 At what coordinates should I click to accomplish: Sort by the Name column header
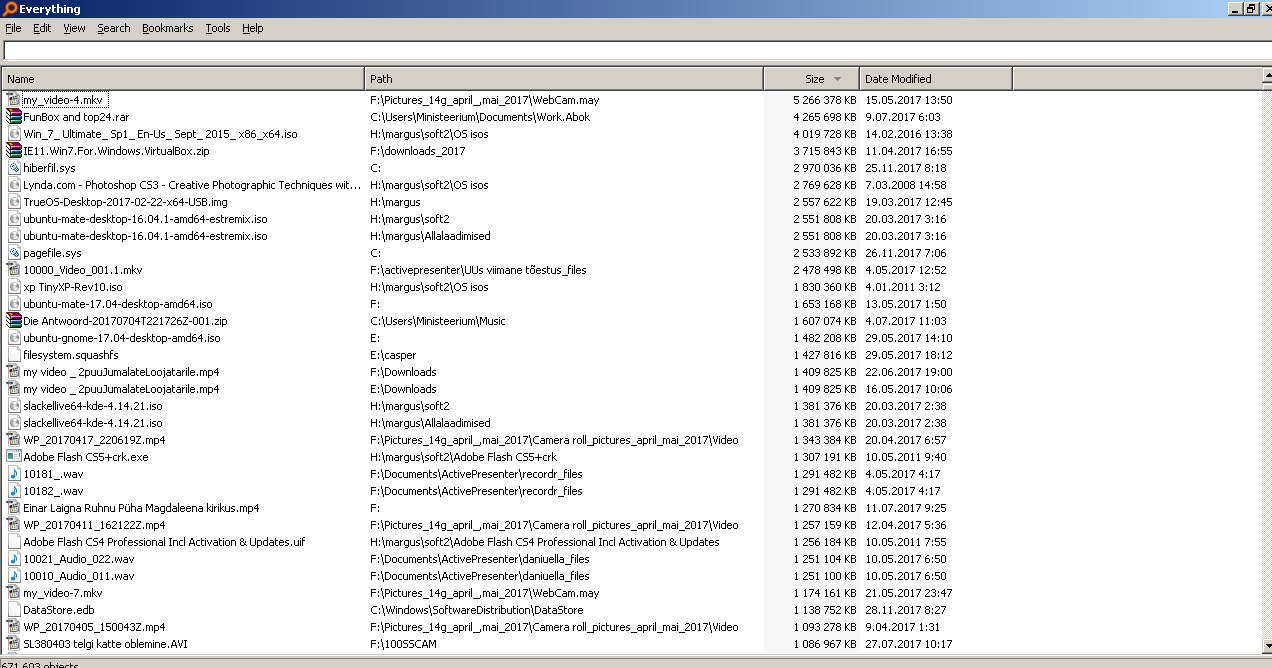(183, 79)
